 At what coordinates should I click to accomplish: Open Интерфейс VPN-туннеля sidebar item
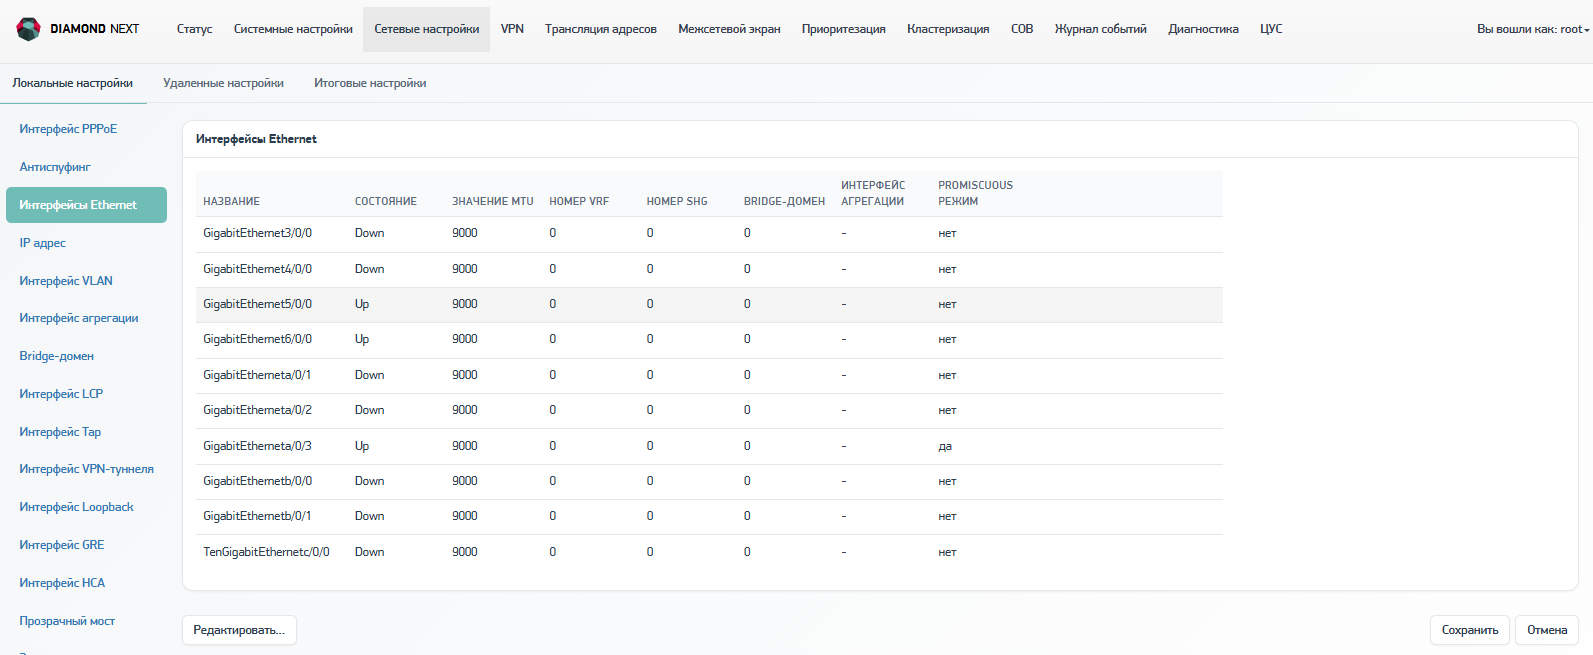87,469
